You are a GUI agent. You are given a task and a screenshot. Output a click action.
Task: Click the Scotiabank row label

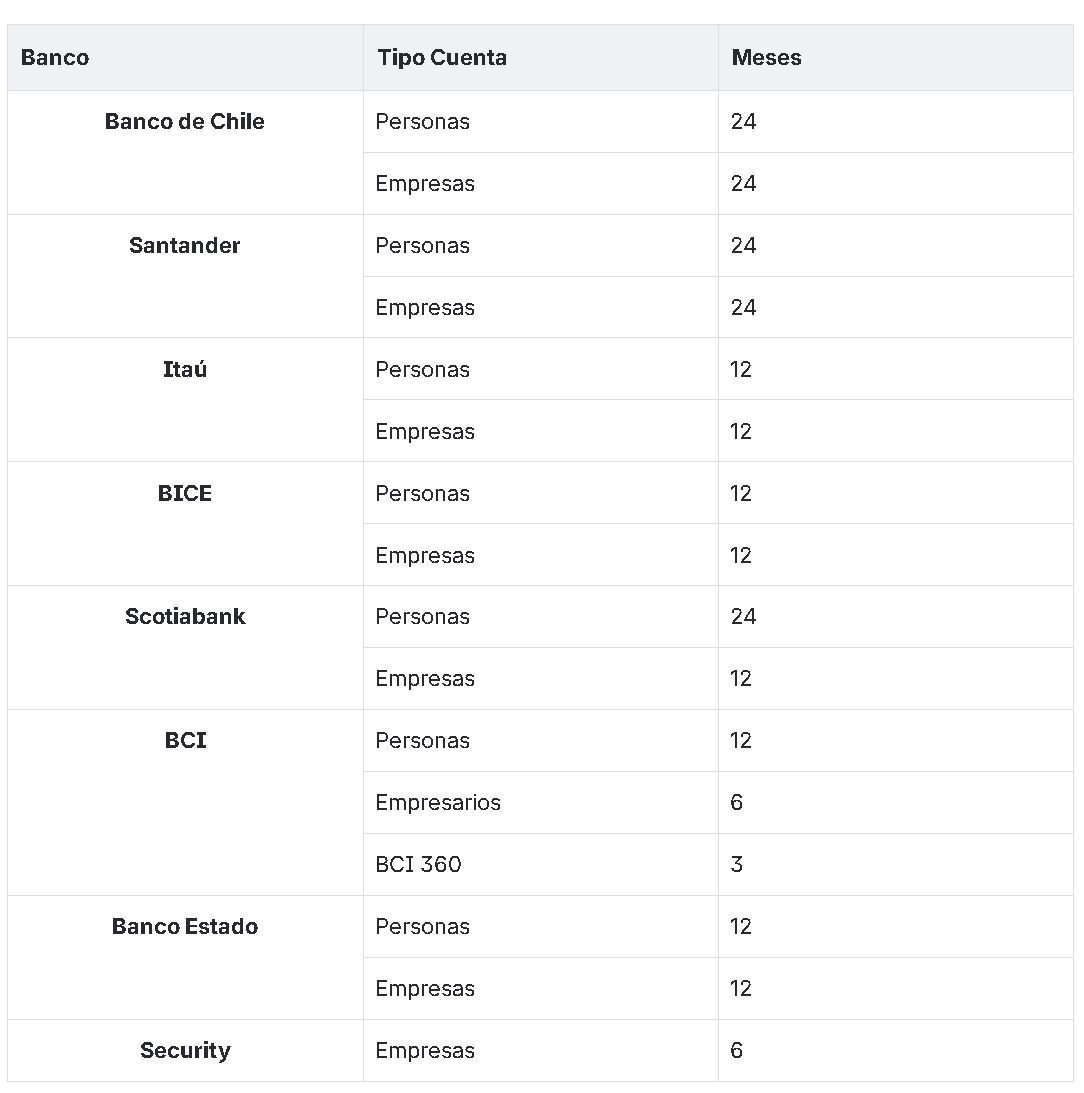click(185, 617)
